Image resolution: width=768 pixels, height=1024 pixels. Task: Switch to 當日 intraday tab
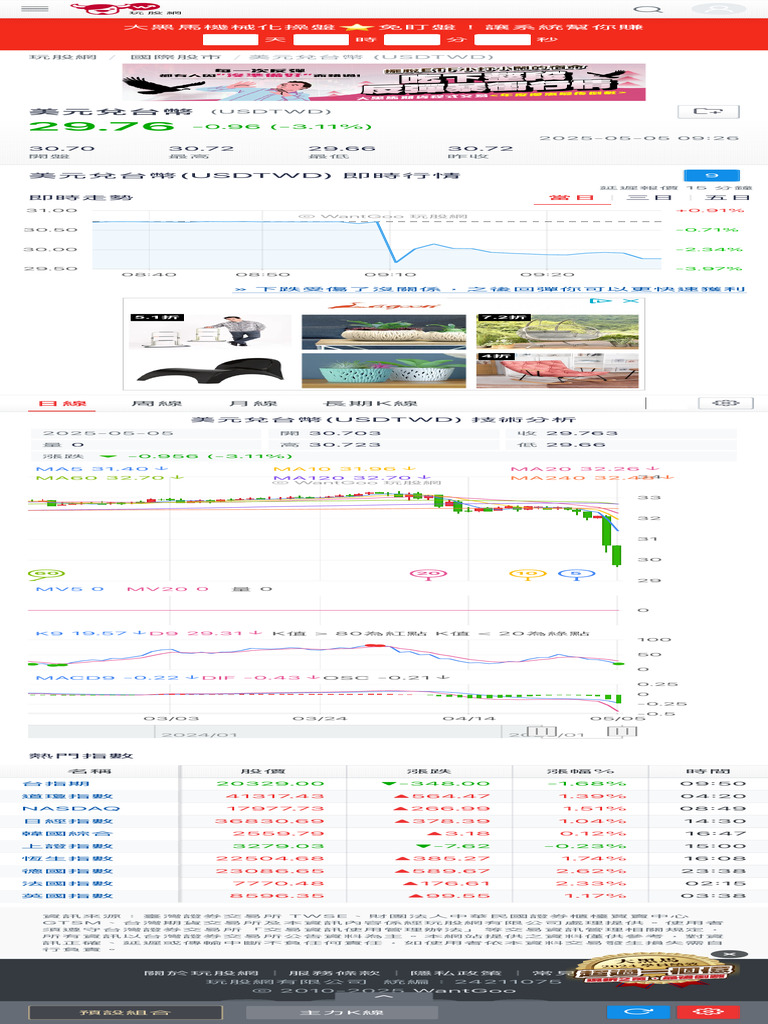pyautogui.click(x=571, y=197)
